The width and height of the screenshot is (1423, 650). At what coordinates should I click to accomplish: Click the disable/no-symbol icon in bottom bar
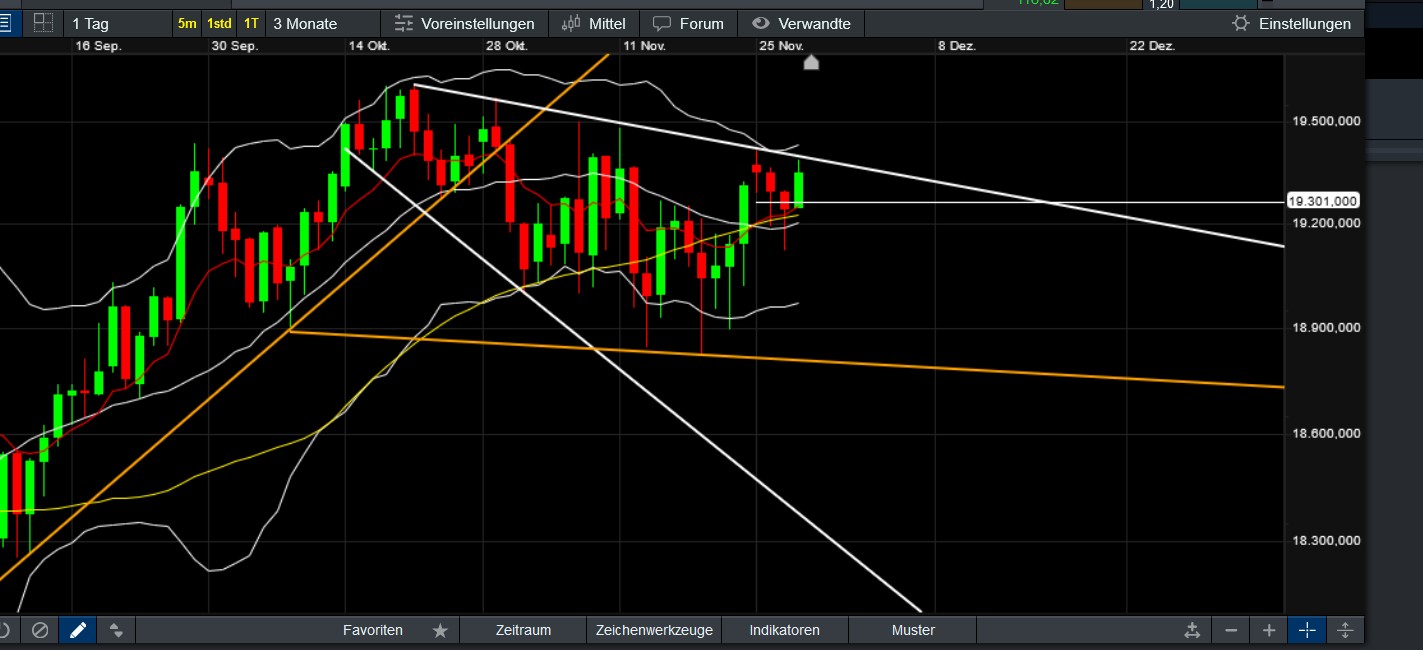[x=40, y=630]
